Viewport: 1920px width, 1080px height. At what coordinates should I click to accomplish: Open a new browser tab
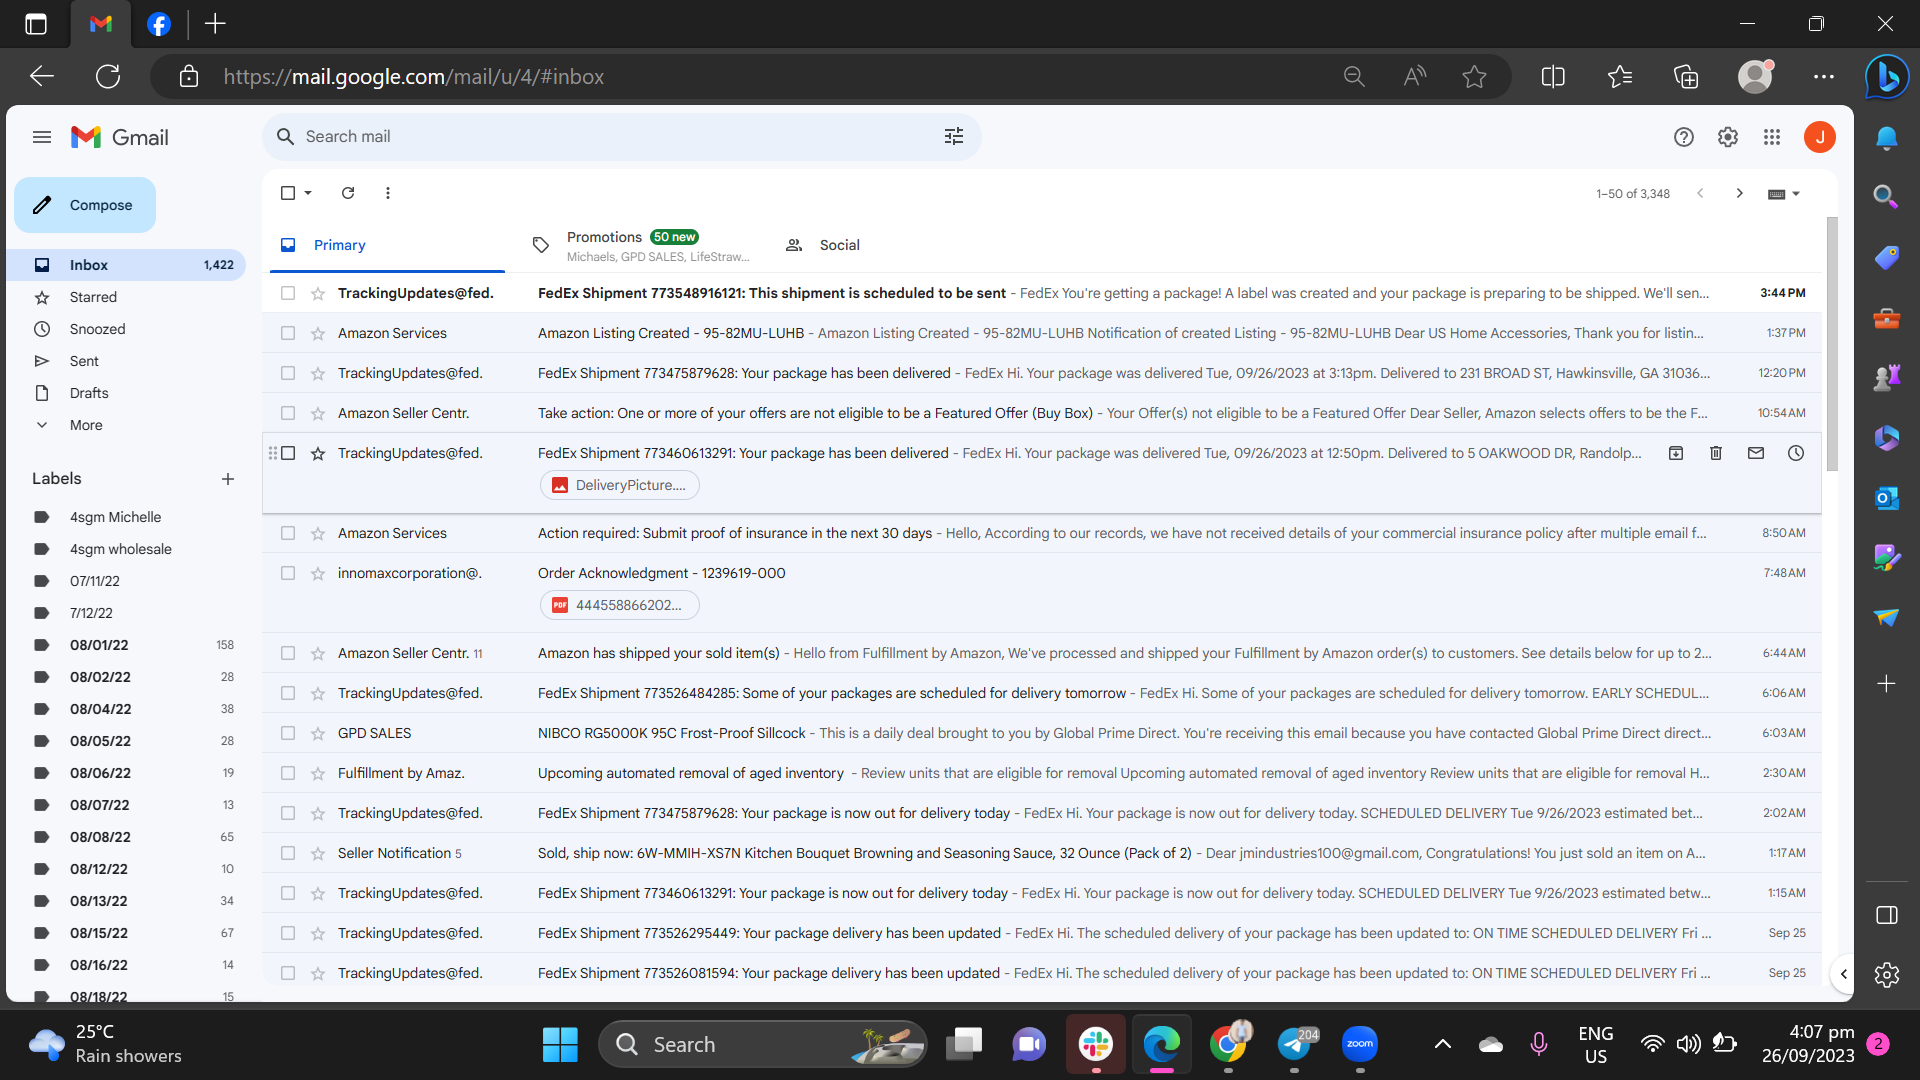pyautogui.click(x=215, y=24)
